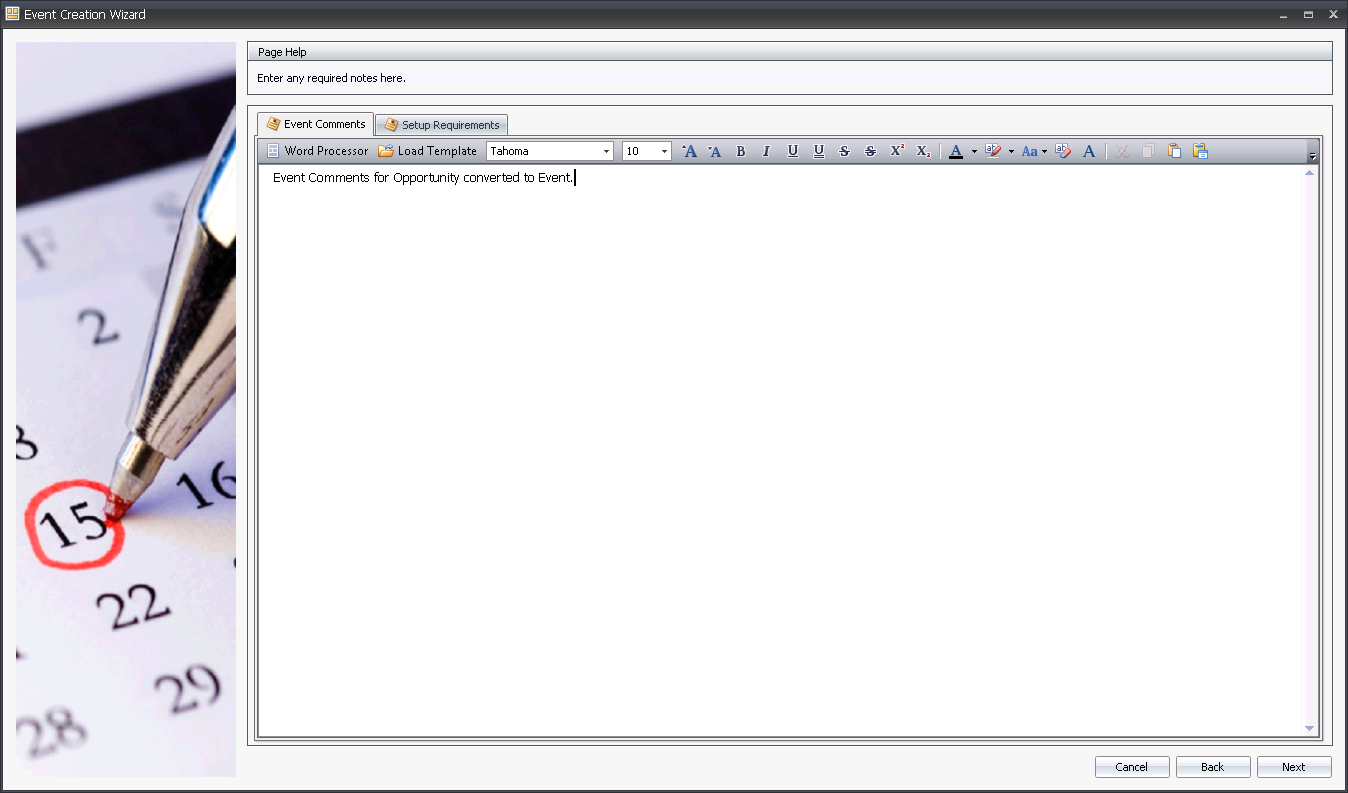Increase font size with grow font icon

click(x=689, y=151)
